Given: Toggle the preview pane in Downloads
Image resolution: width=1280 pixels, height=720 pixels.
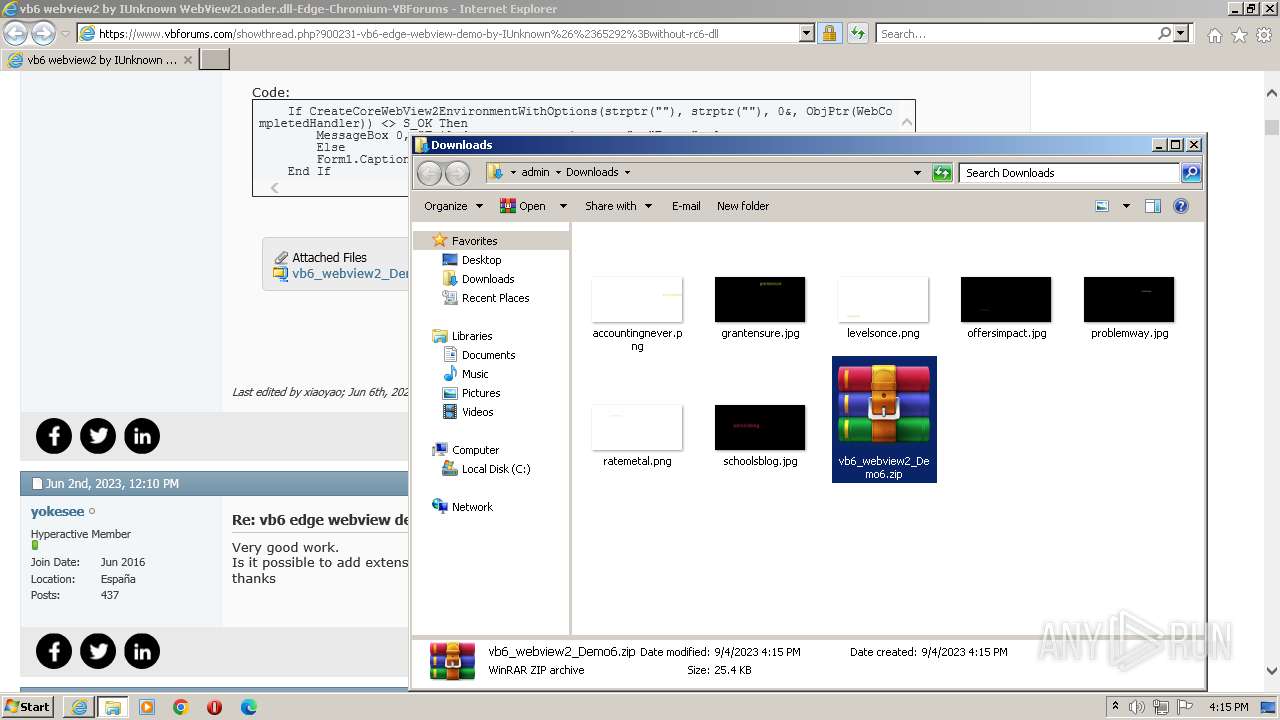Looking at the screenshot, I should [1152, 206].
